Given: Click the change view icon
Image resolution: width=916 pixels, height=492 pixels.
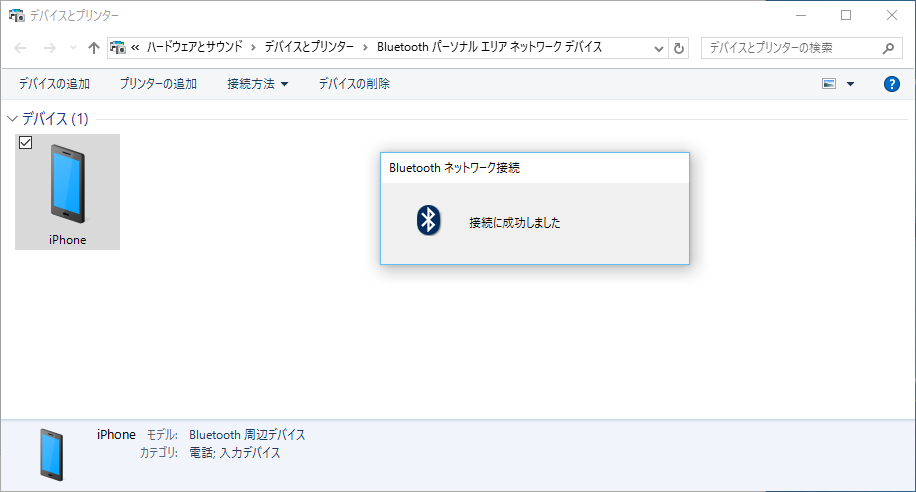Looking at the screenshot, I should pos(829,84).
